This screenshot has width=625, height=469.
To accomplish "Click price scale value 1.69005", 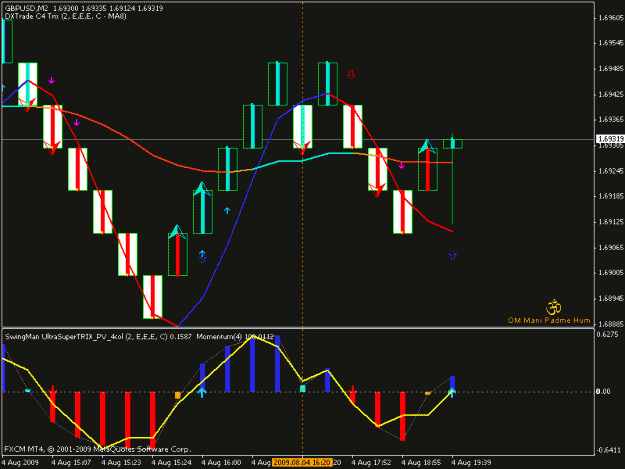I will click(611, 273).
